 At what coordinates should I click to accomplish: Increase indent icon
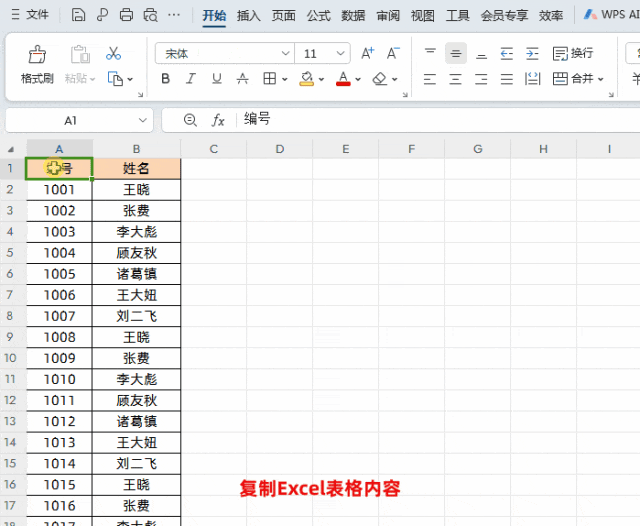click(532, 53)
